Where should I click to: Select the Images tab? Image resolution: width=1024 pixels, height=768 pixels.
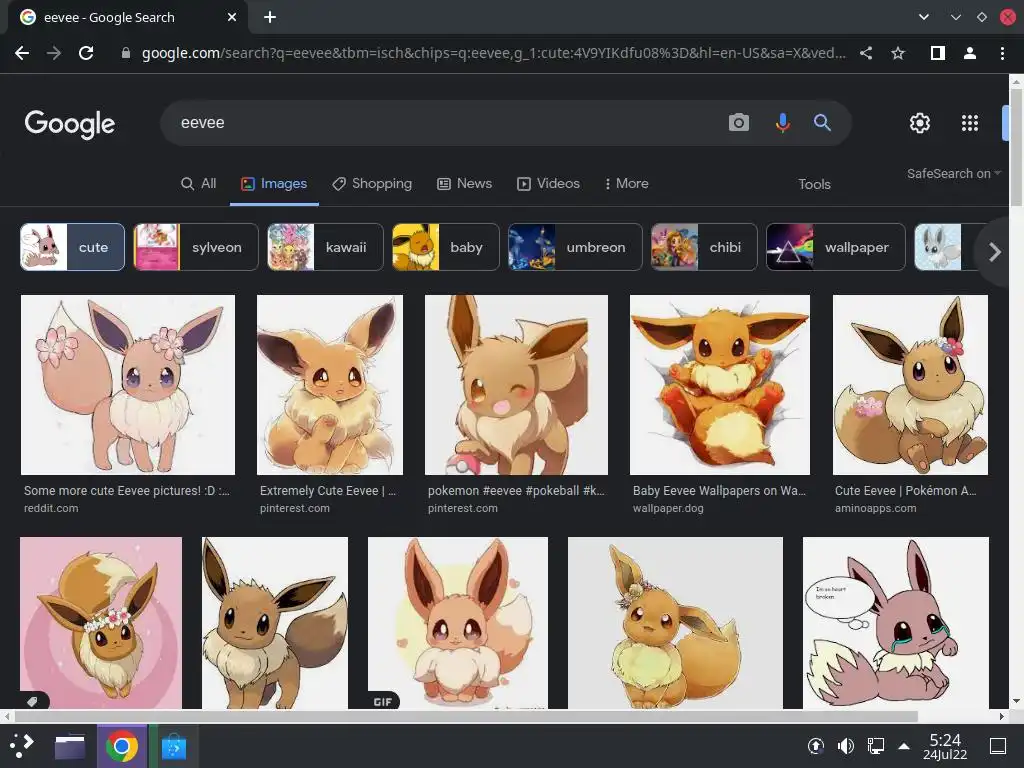point(274,184)
